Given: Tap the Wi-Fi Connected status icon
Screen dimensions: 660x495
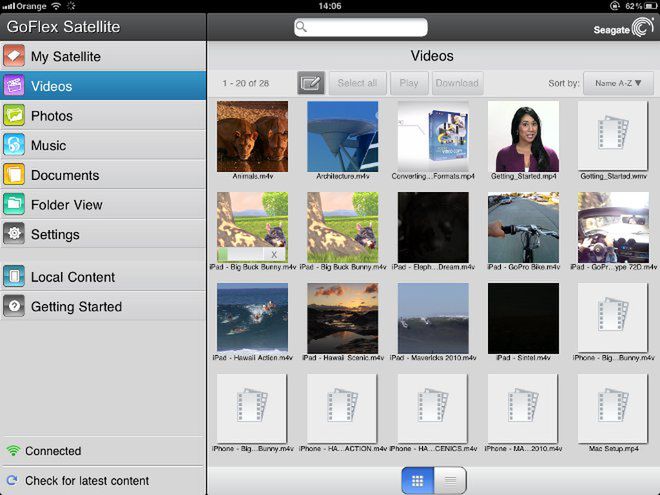Looking at the screenshot, I should [13, 451].
